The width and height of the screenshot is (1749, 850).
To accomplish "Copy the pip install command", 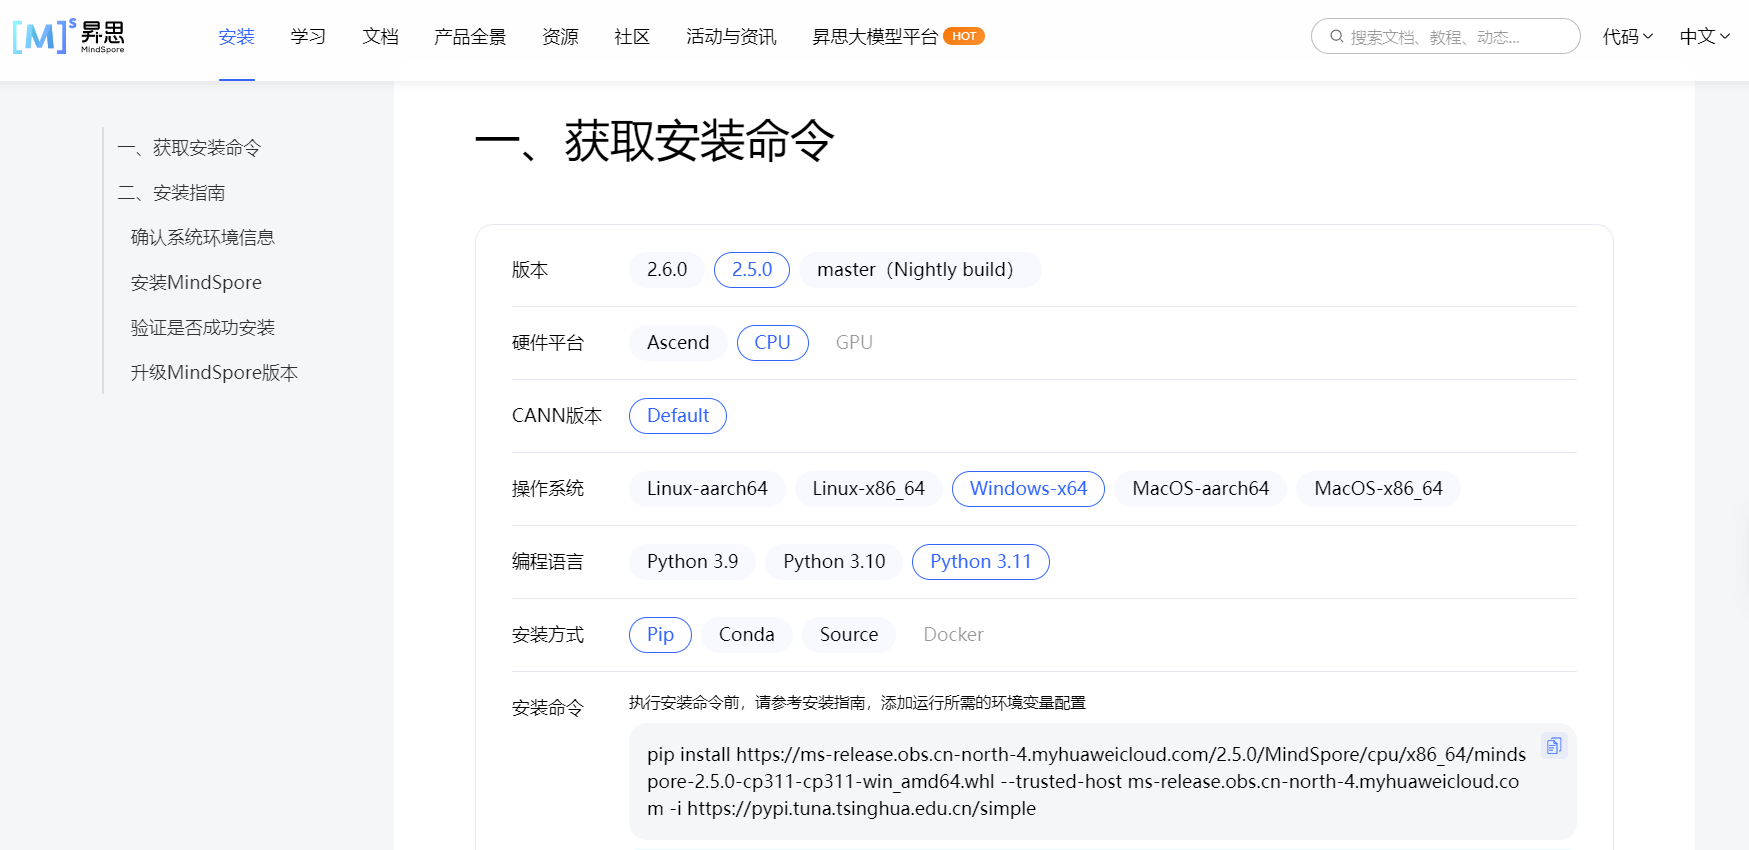I will [x=1553, y=746].
